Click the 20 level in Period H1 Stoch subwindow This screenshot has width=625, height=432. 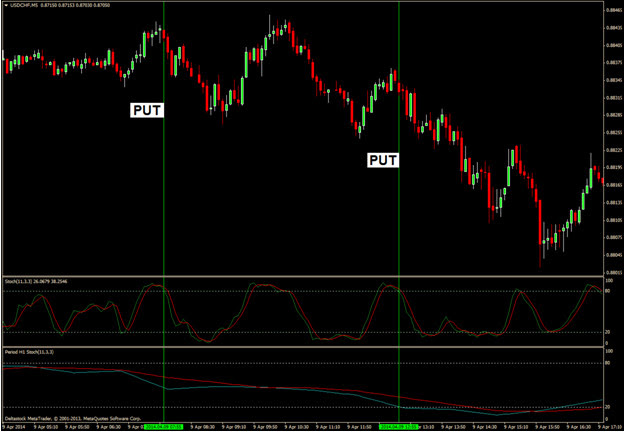coord(608,407)
